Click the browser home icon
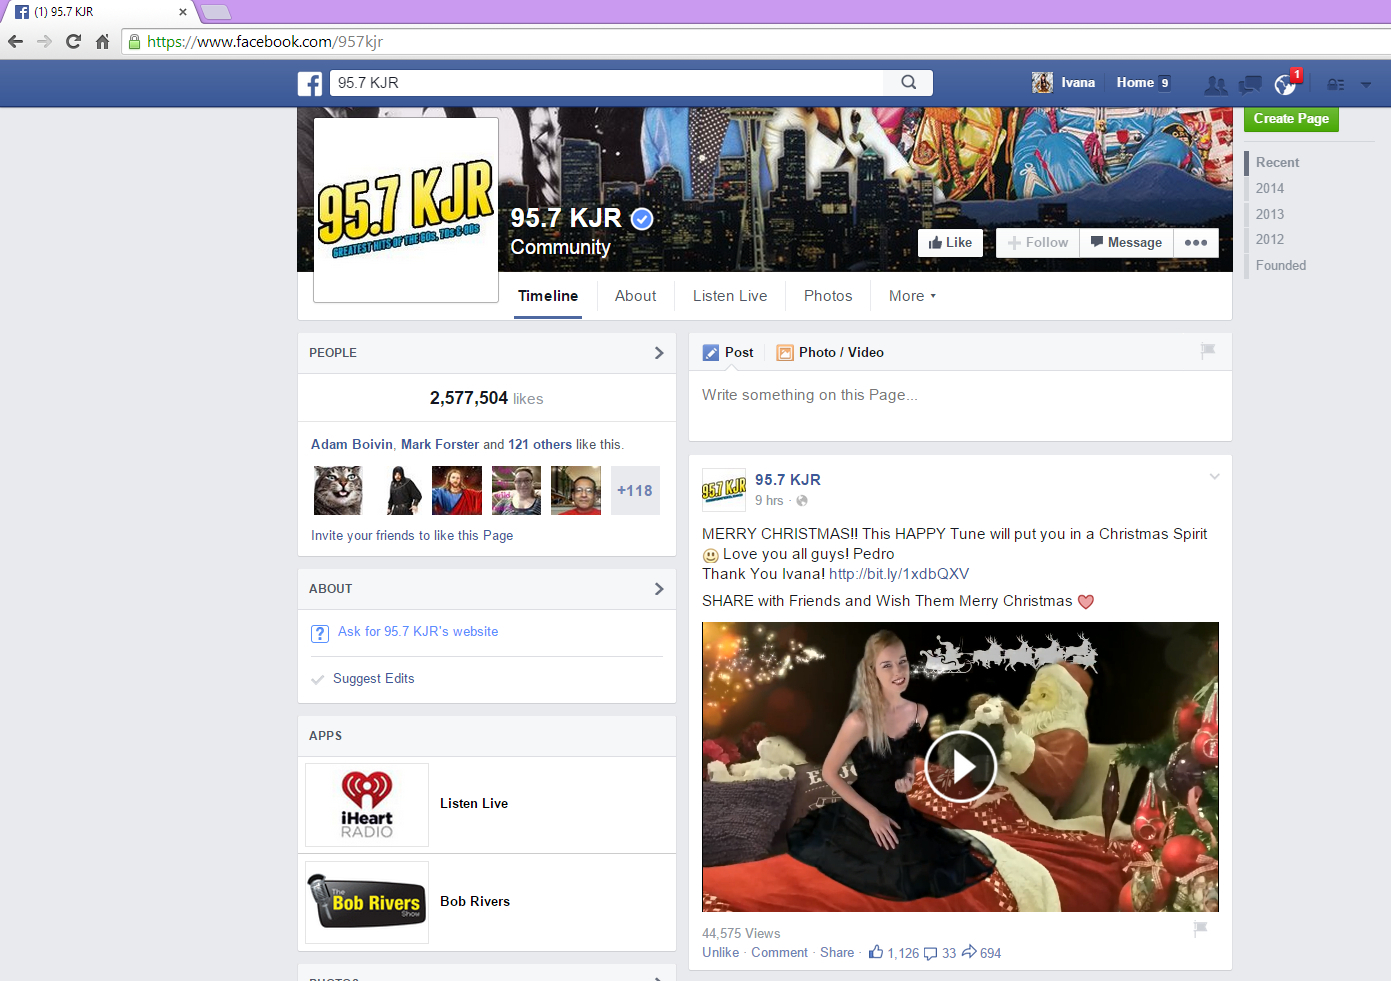Screen dimensions: 1391x981 [x=102, y=41]
